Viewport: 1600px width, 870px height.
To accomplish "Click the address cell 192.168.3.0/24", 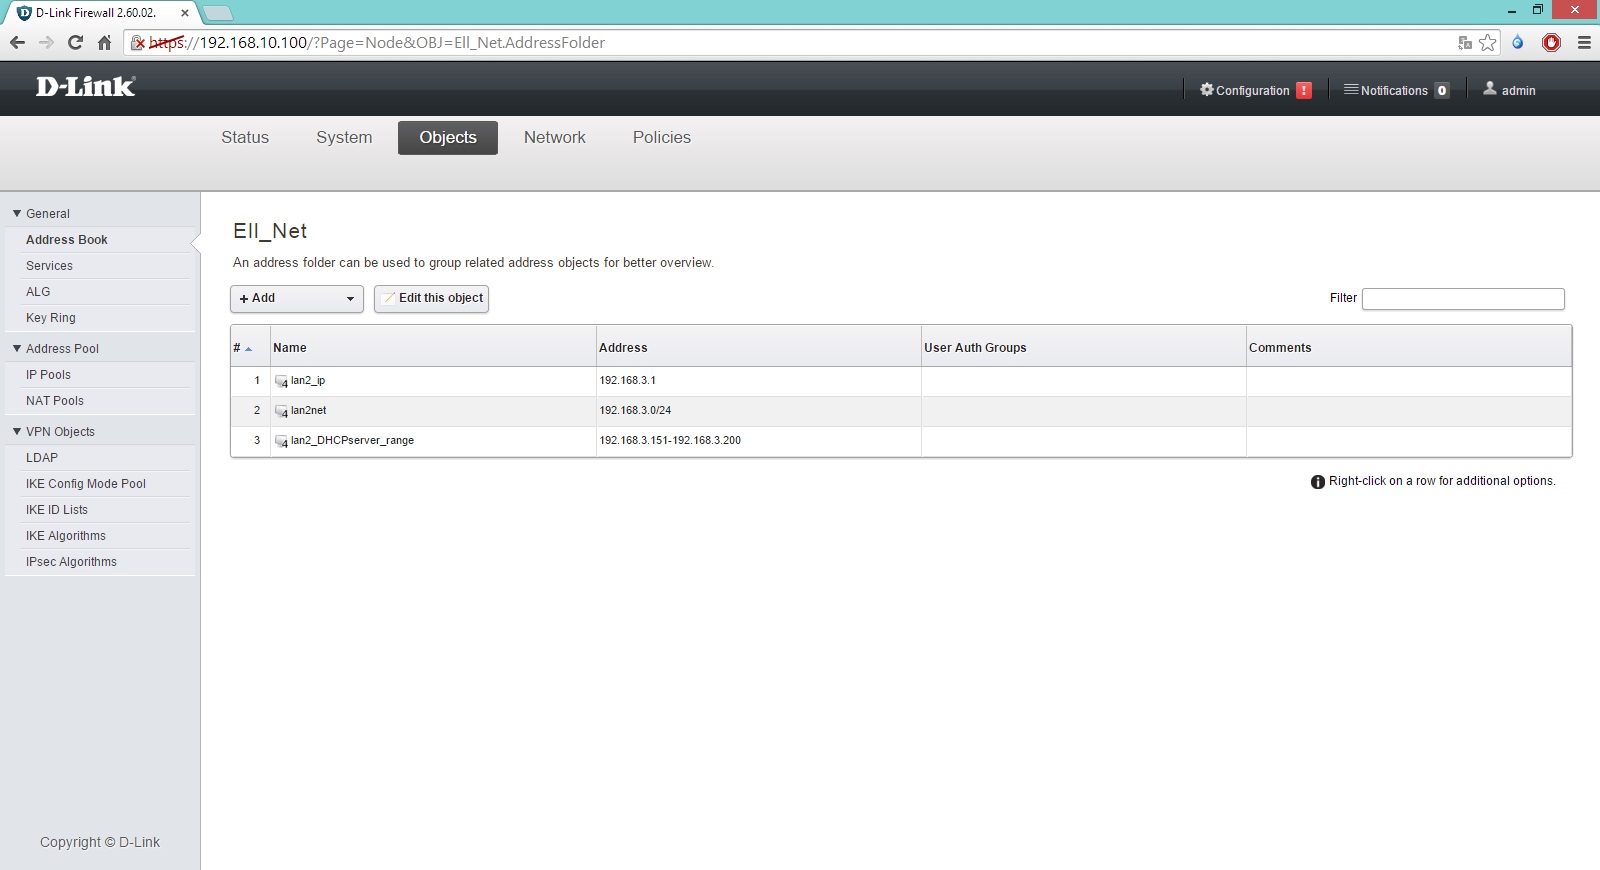I will tap(636, 411).
